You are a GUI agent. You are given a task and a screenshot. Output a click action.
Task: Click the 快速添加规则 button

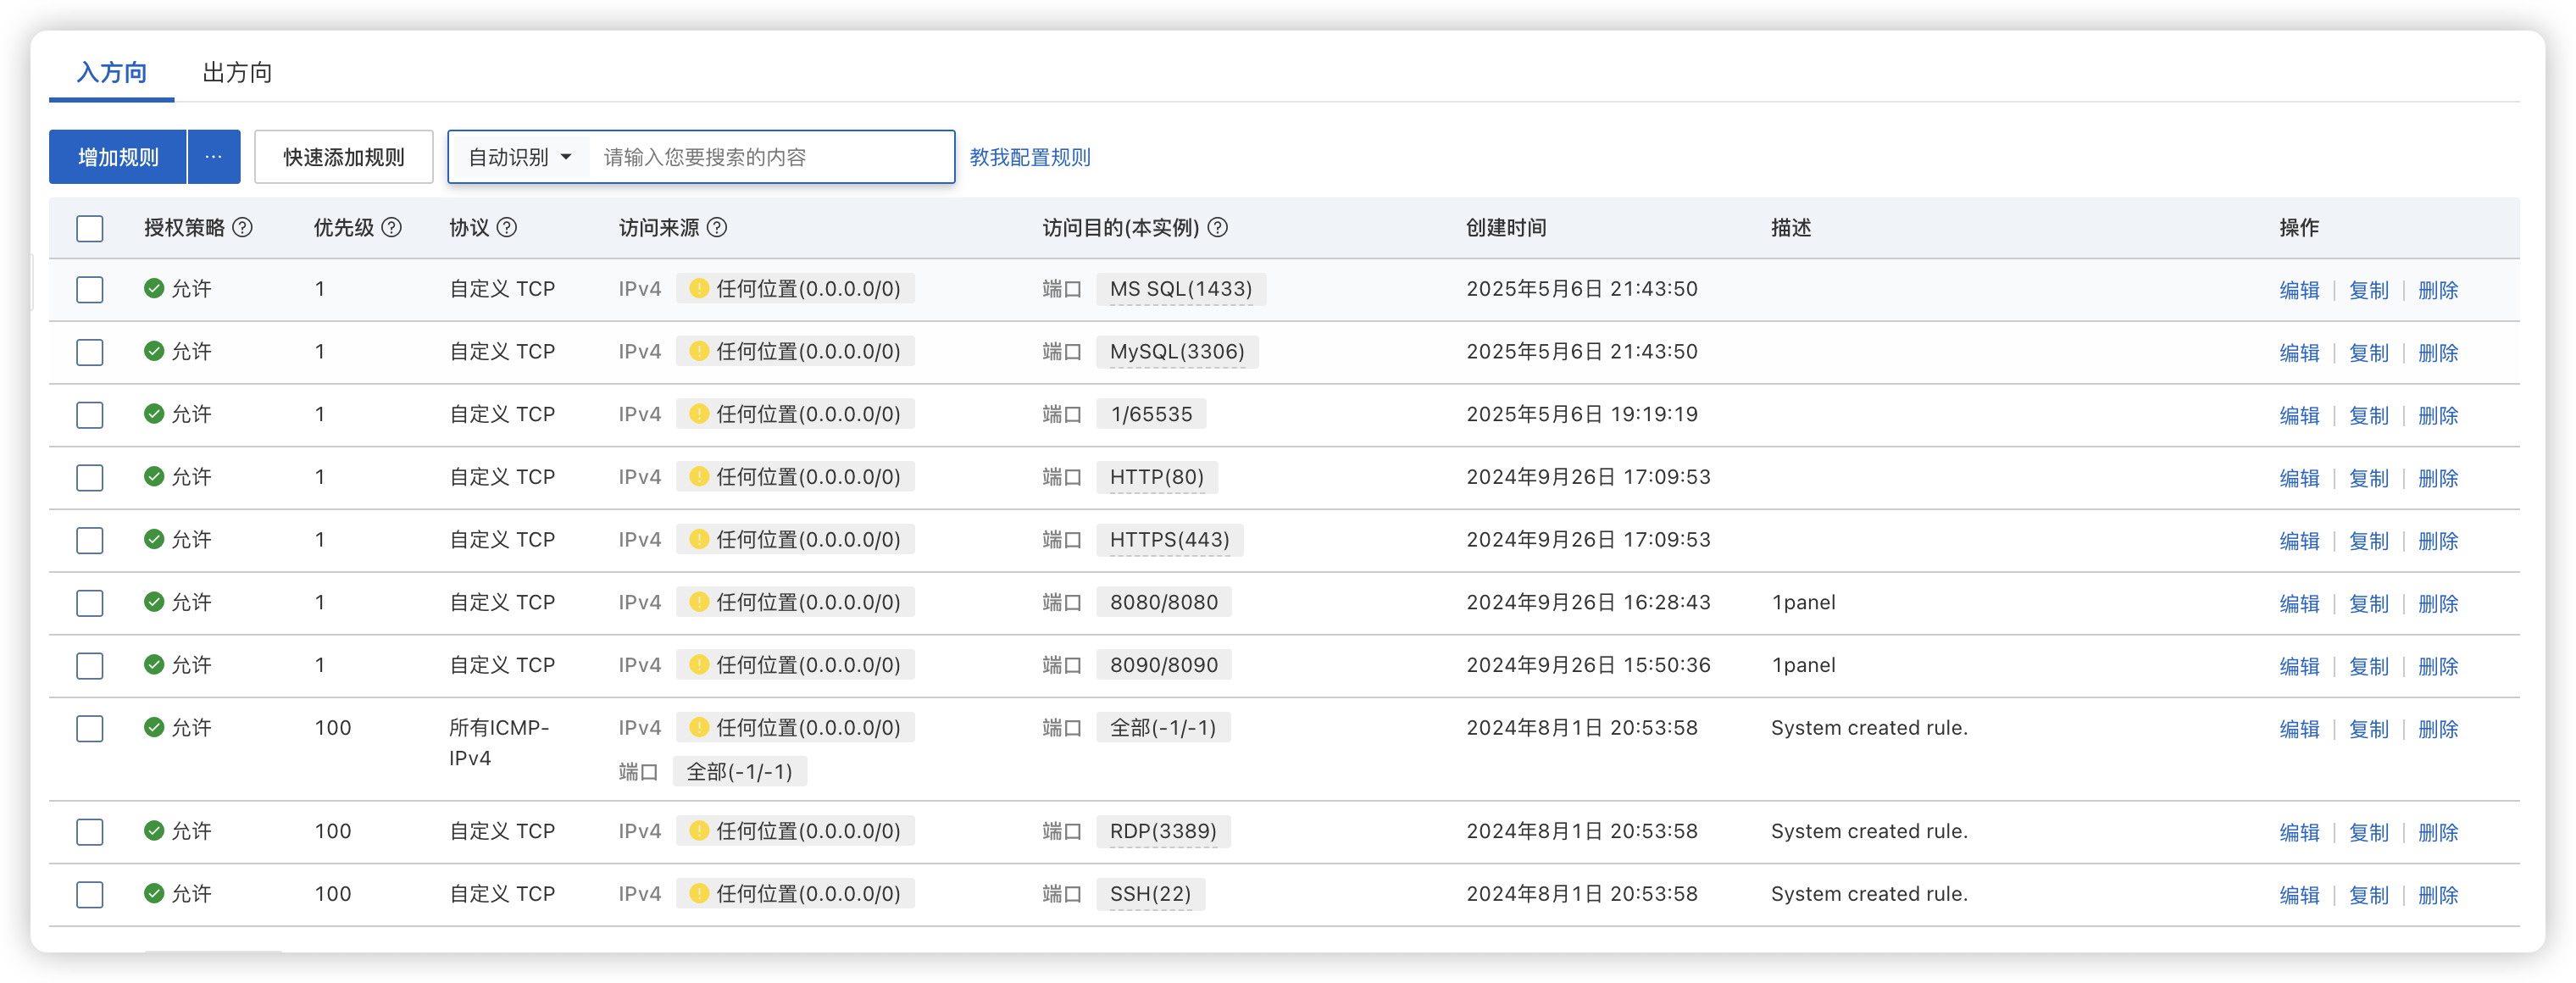click(343, 157)
